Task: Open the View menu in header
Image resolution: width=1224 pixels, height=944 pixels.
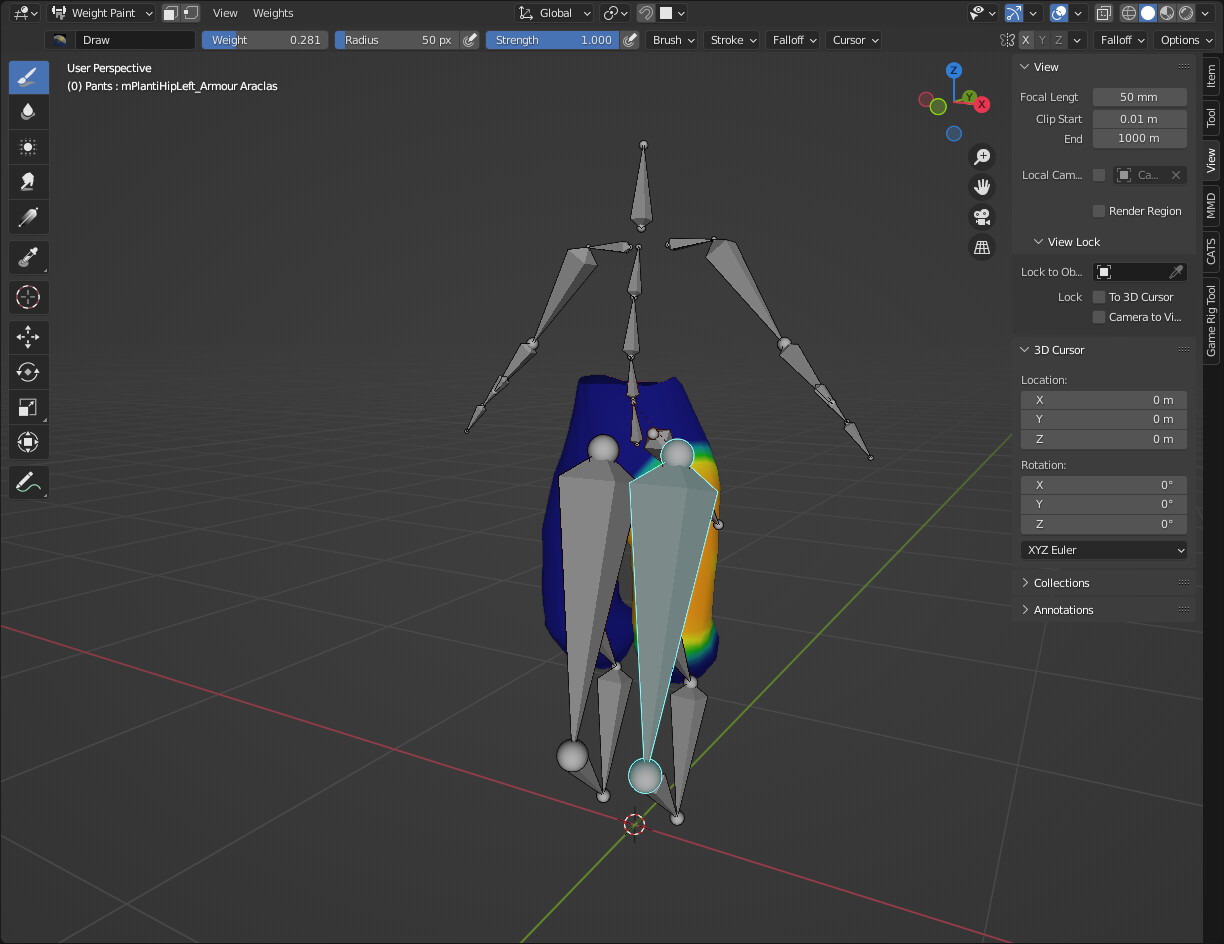Action: click(x=225, y=13)
